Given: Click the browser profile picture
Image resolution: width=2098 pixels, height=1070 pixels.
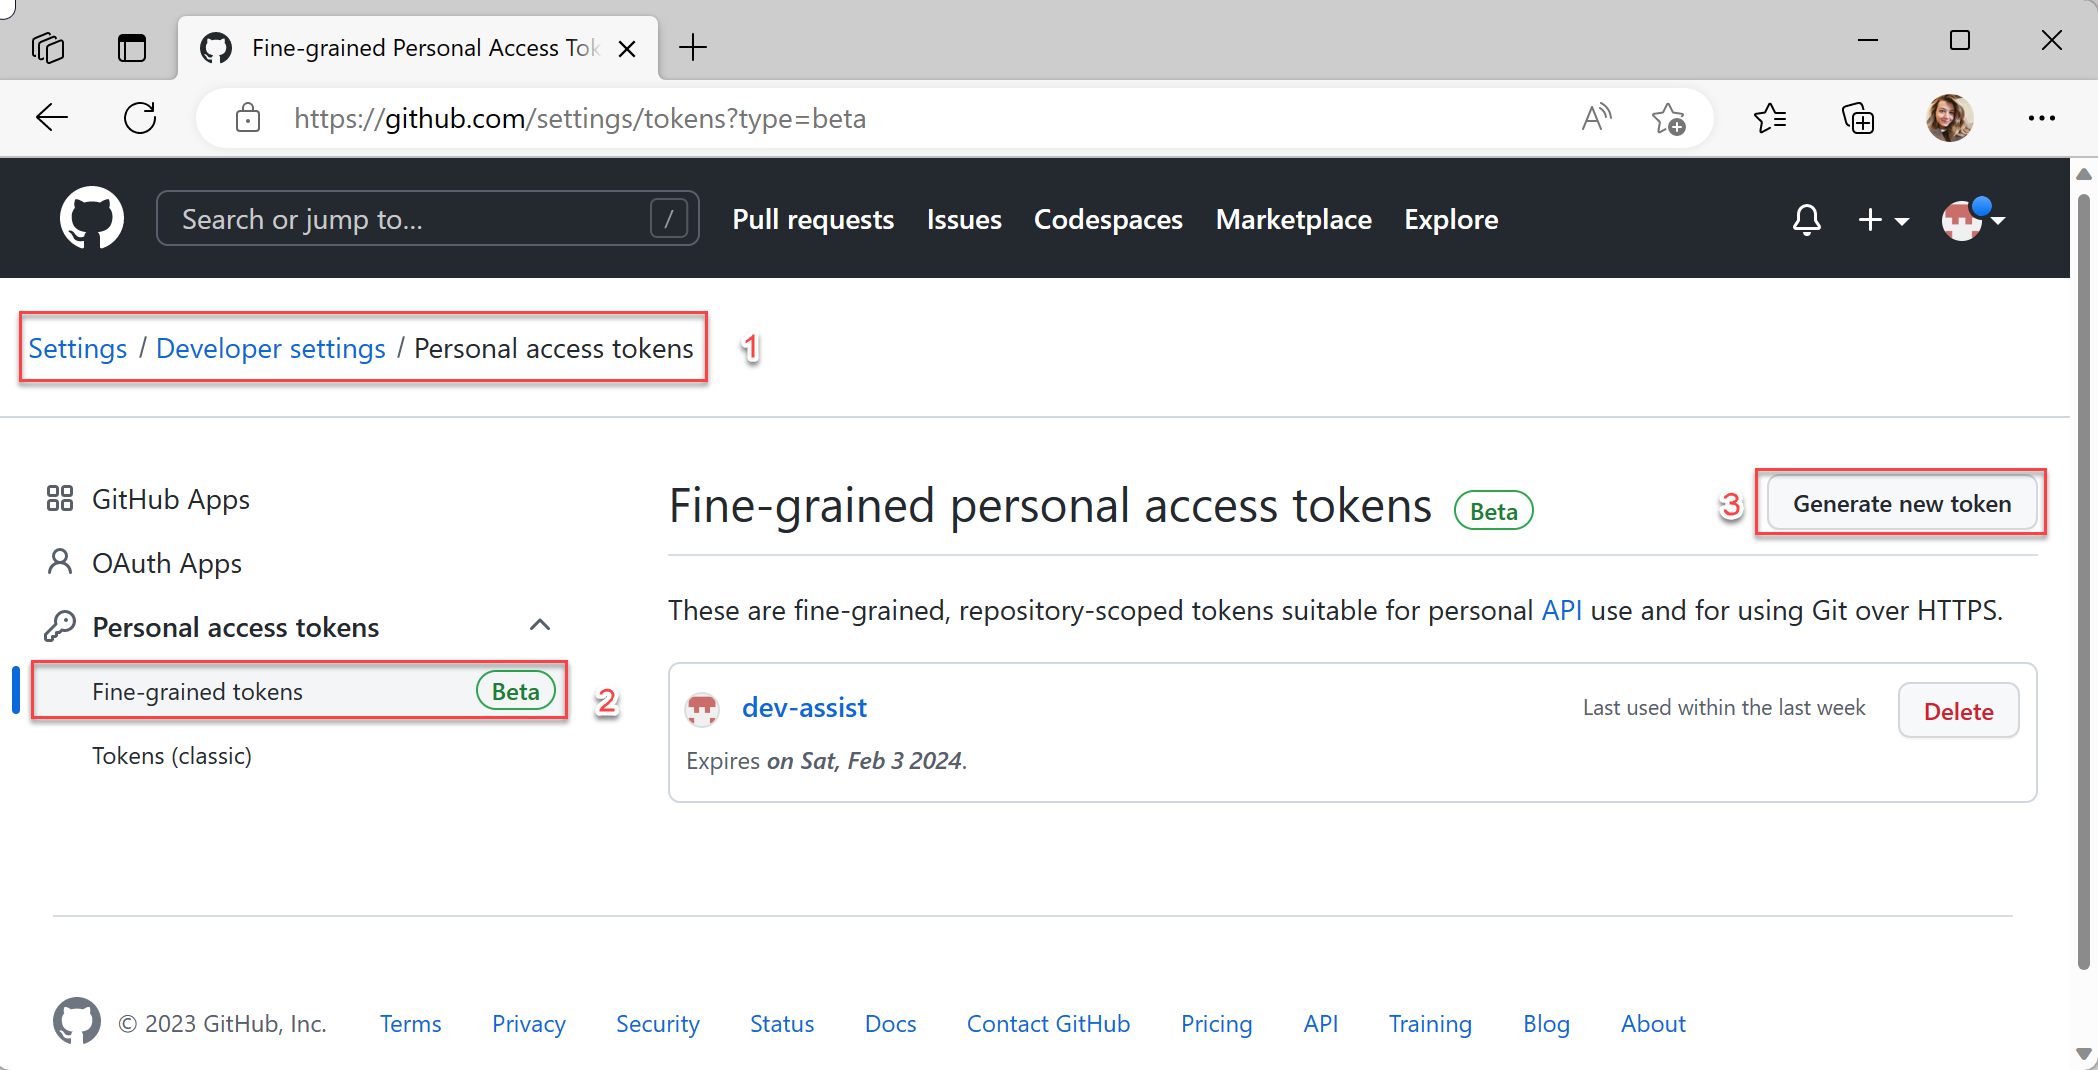Looking at the screenshot, I should click(1949, 118).
